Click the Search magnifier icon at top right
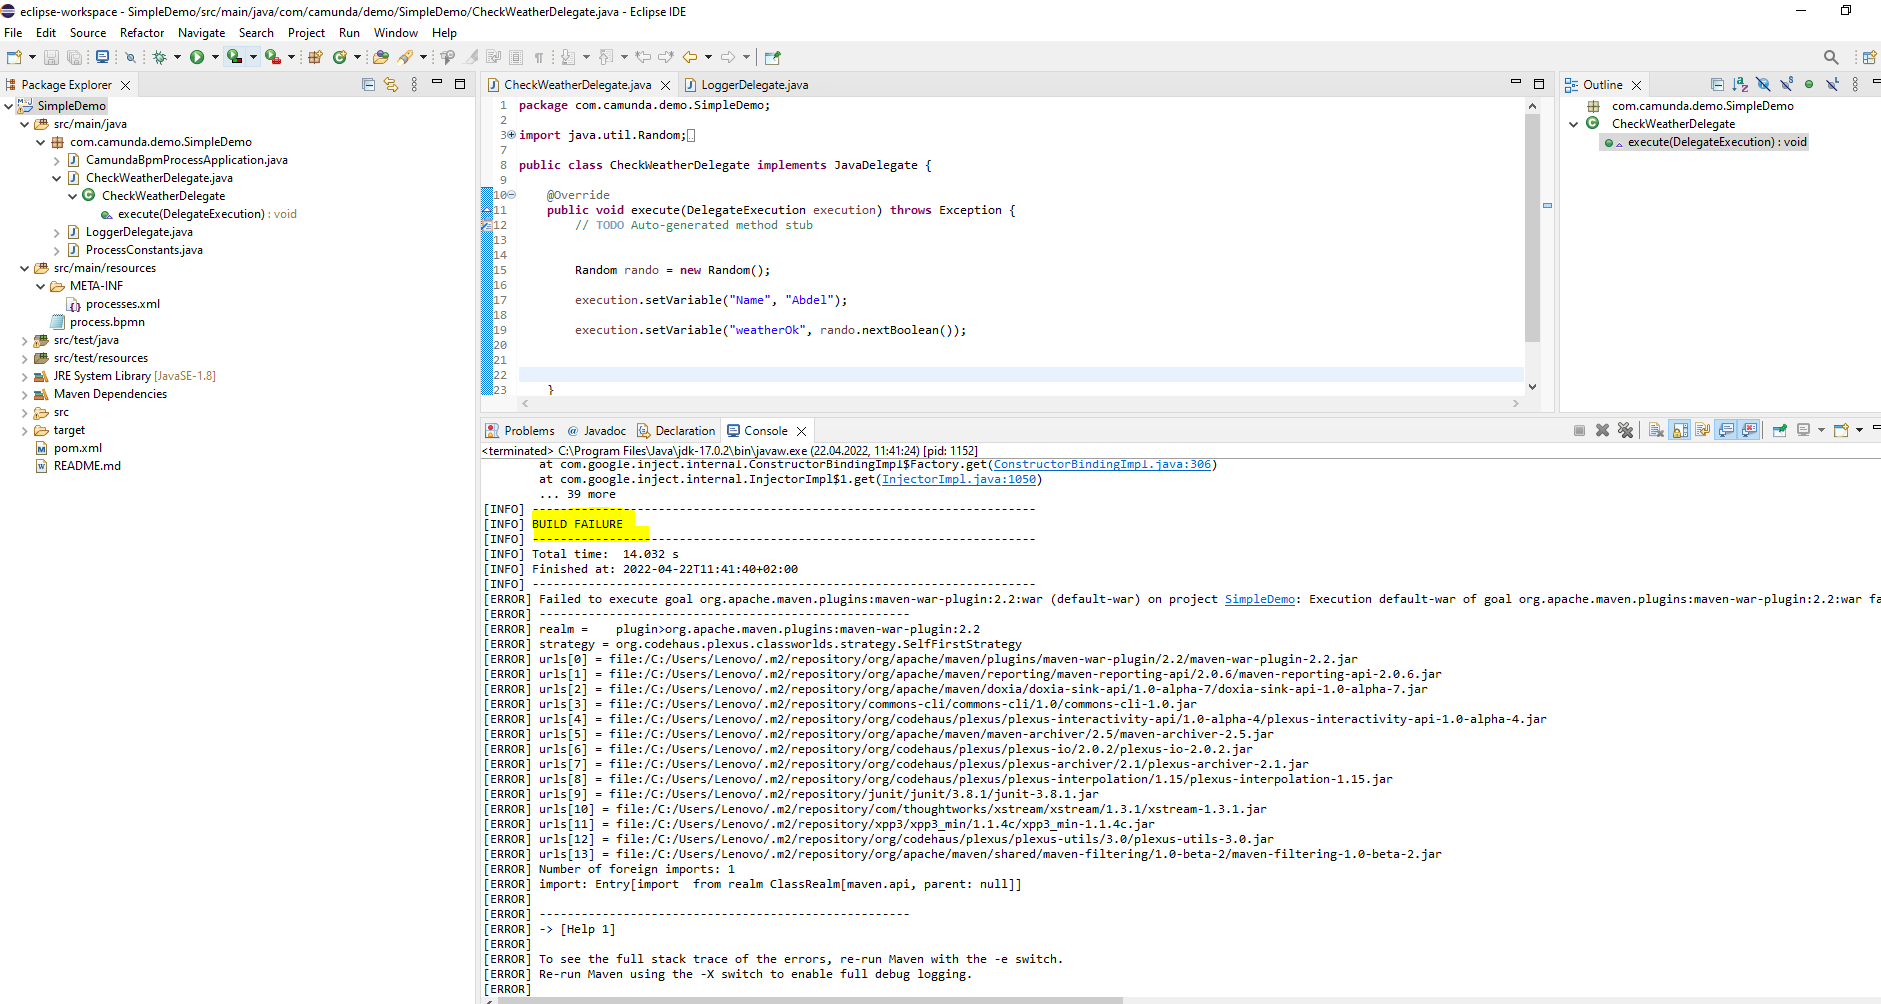 [1831, 57]
